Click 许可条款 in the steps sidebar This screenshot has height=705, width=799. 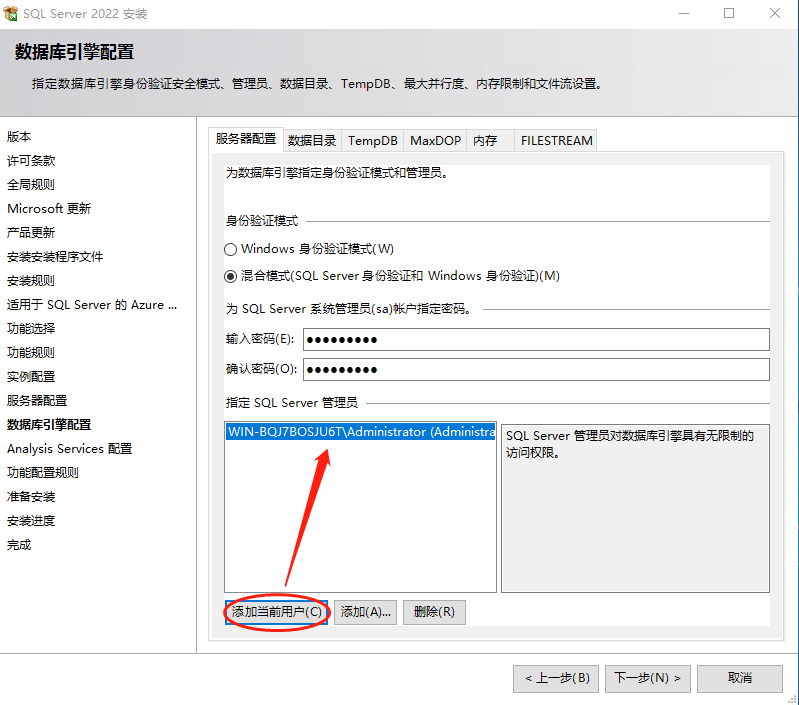pyautogui.click(x=31, y=161)
